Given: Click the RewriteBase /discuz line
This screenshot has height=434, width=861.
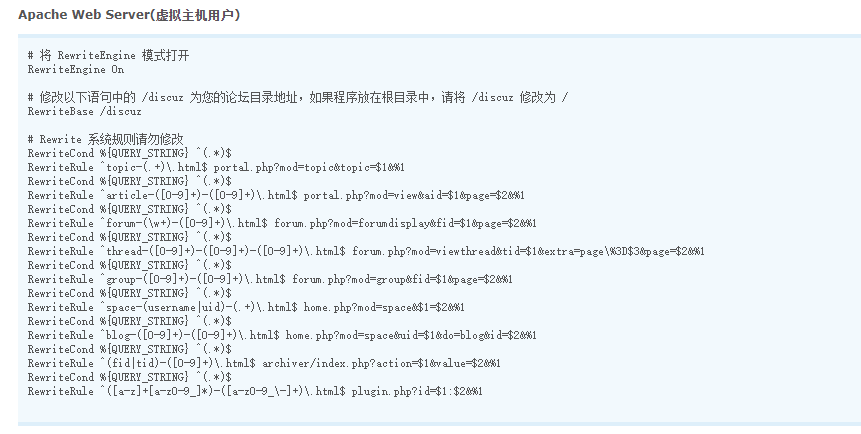Looking at the screenshot, I should pyautogui.click(x=85, y=112).
